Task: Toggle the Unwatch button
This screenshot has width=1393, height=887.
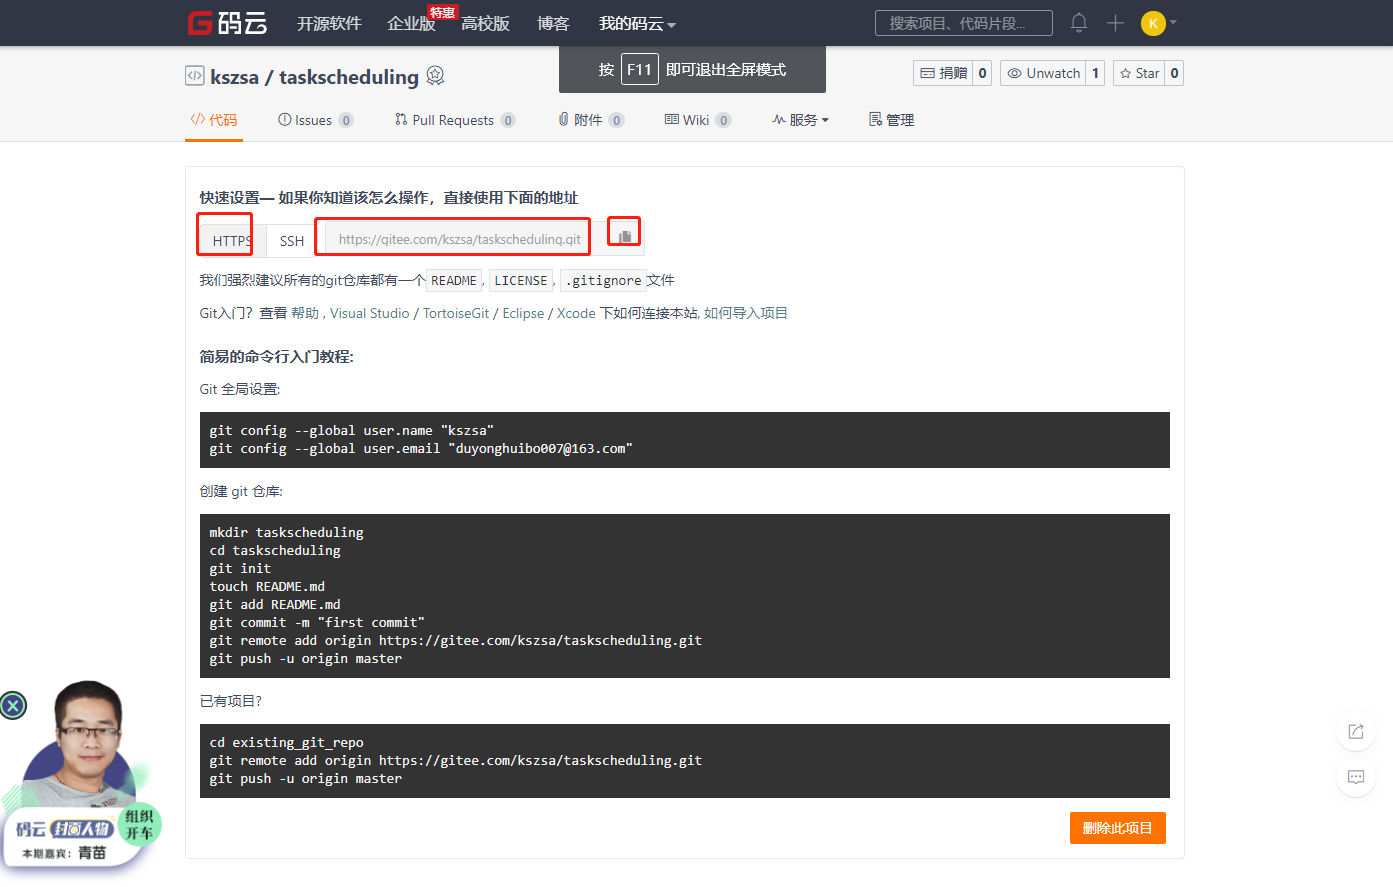Action: pos(1043,73)
